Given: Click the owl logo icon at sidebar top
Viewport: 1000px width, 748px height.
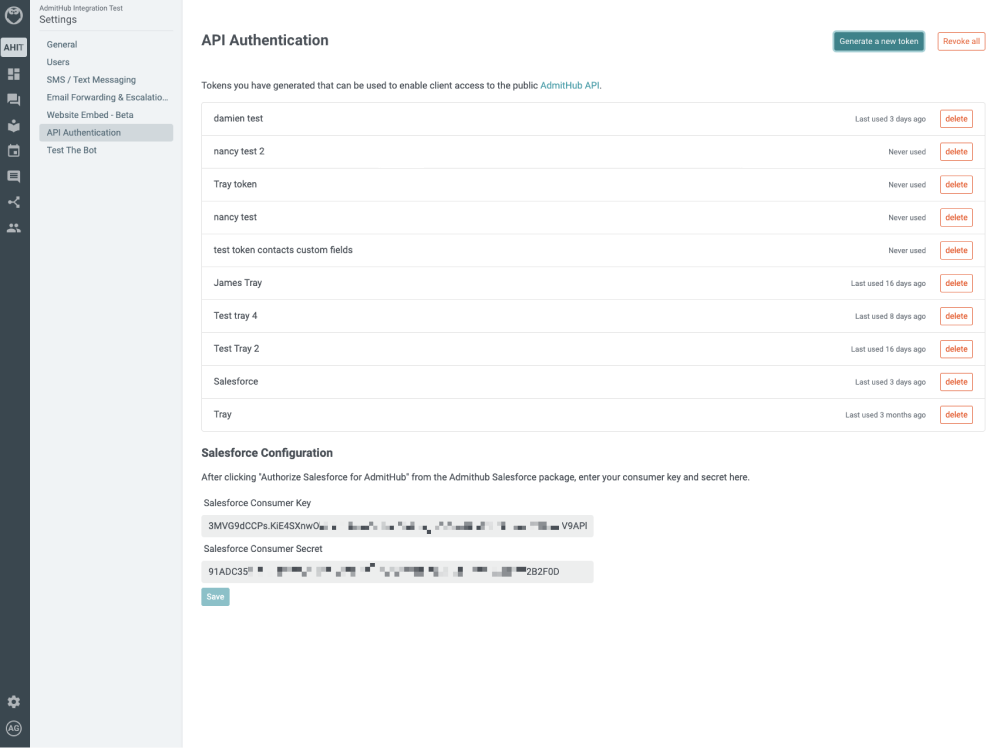Looking at the screenshot, I should (13, 13).
